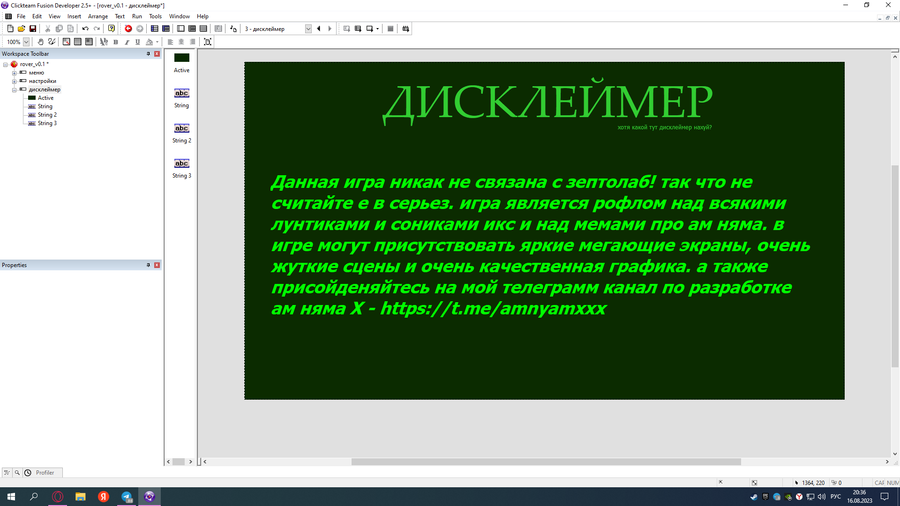
Task: Select String 2 in object list
Action: [x=181, y=133]
